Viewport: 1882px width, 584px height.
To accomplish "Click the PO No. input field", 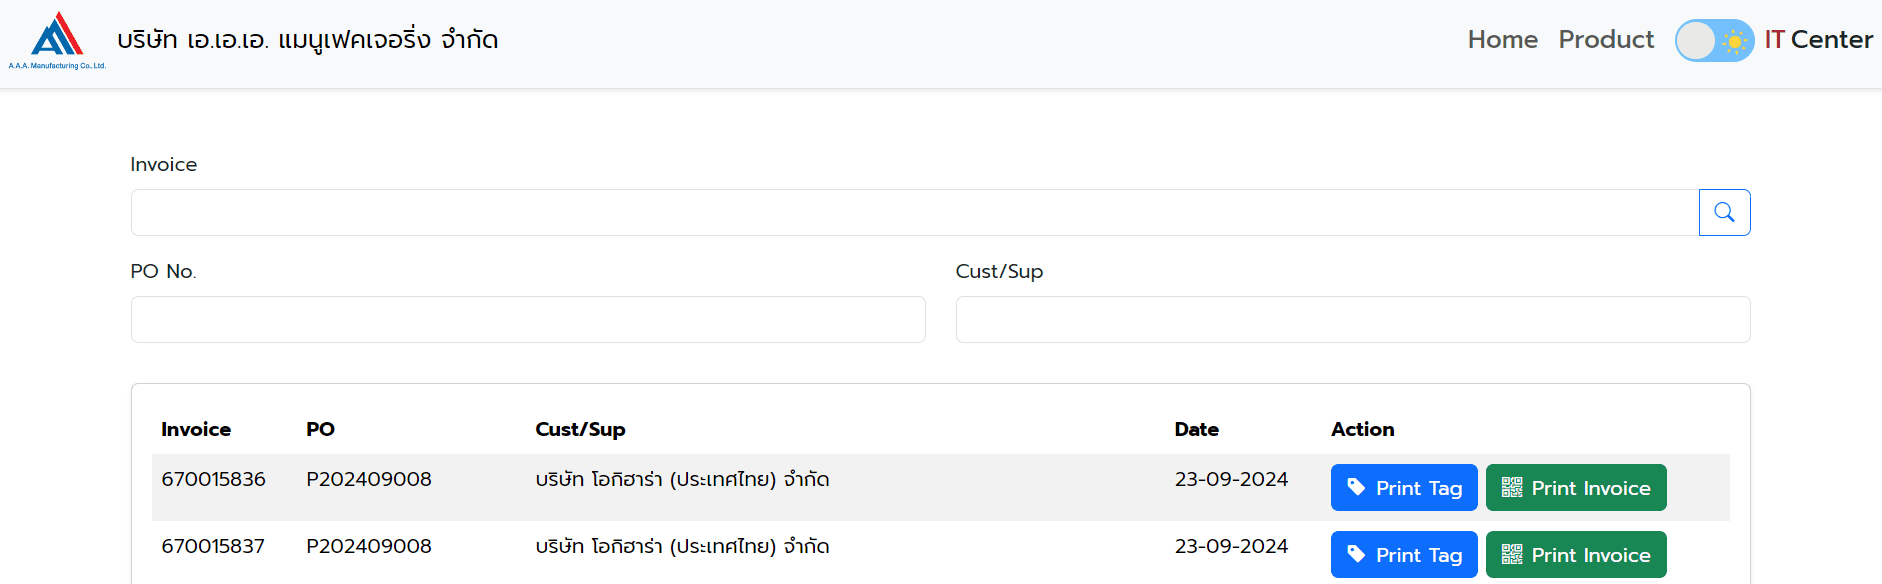I will click(x=528, y=320).
